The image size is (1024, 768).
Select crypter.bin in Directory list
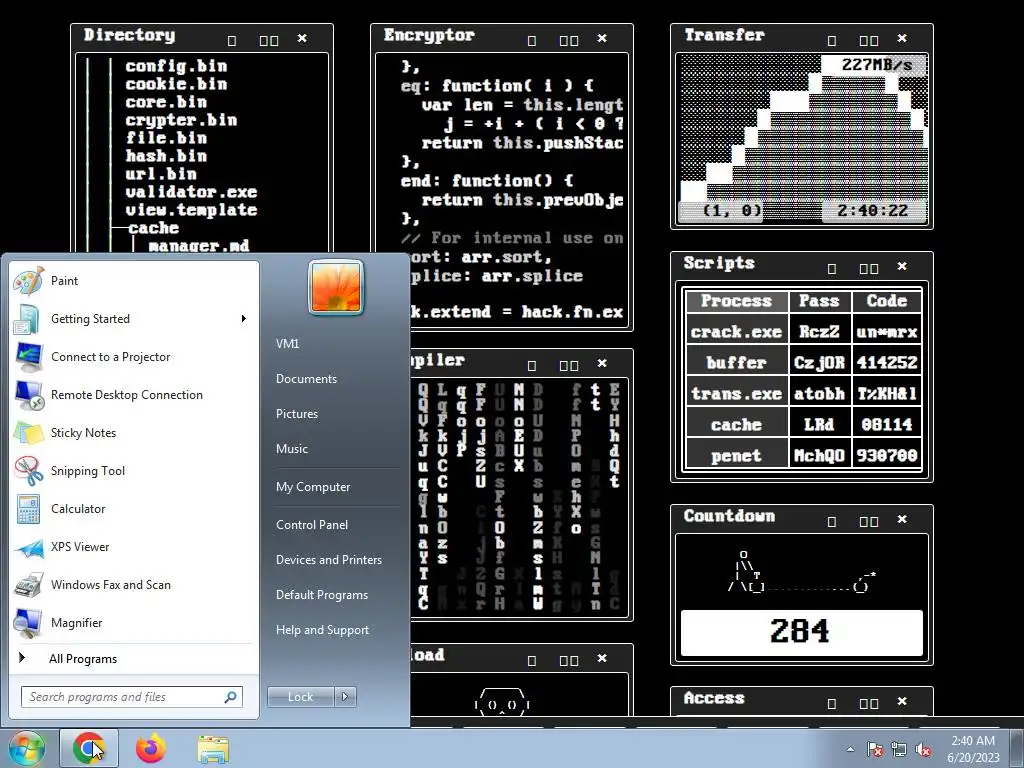[x=181, y=120]
